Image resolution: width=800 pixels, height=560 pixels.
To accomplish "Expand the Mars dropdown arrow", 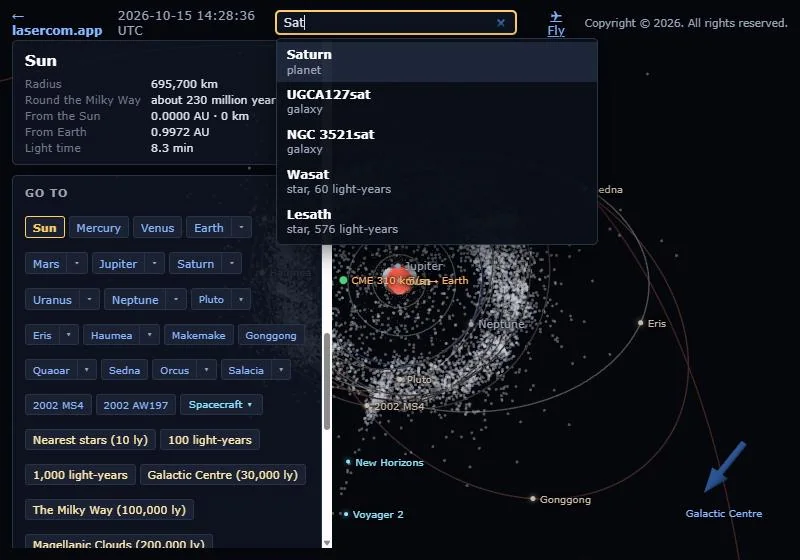I will tap(77, 264).
